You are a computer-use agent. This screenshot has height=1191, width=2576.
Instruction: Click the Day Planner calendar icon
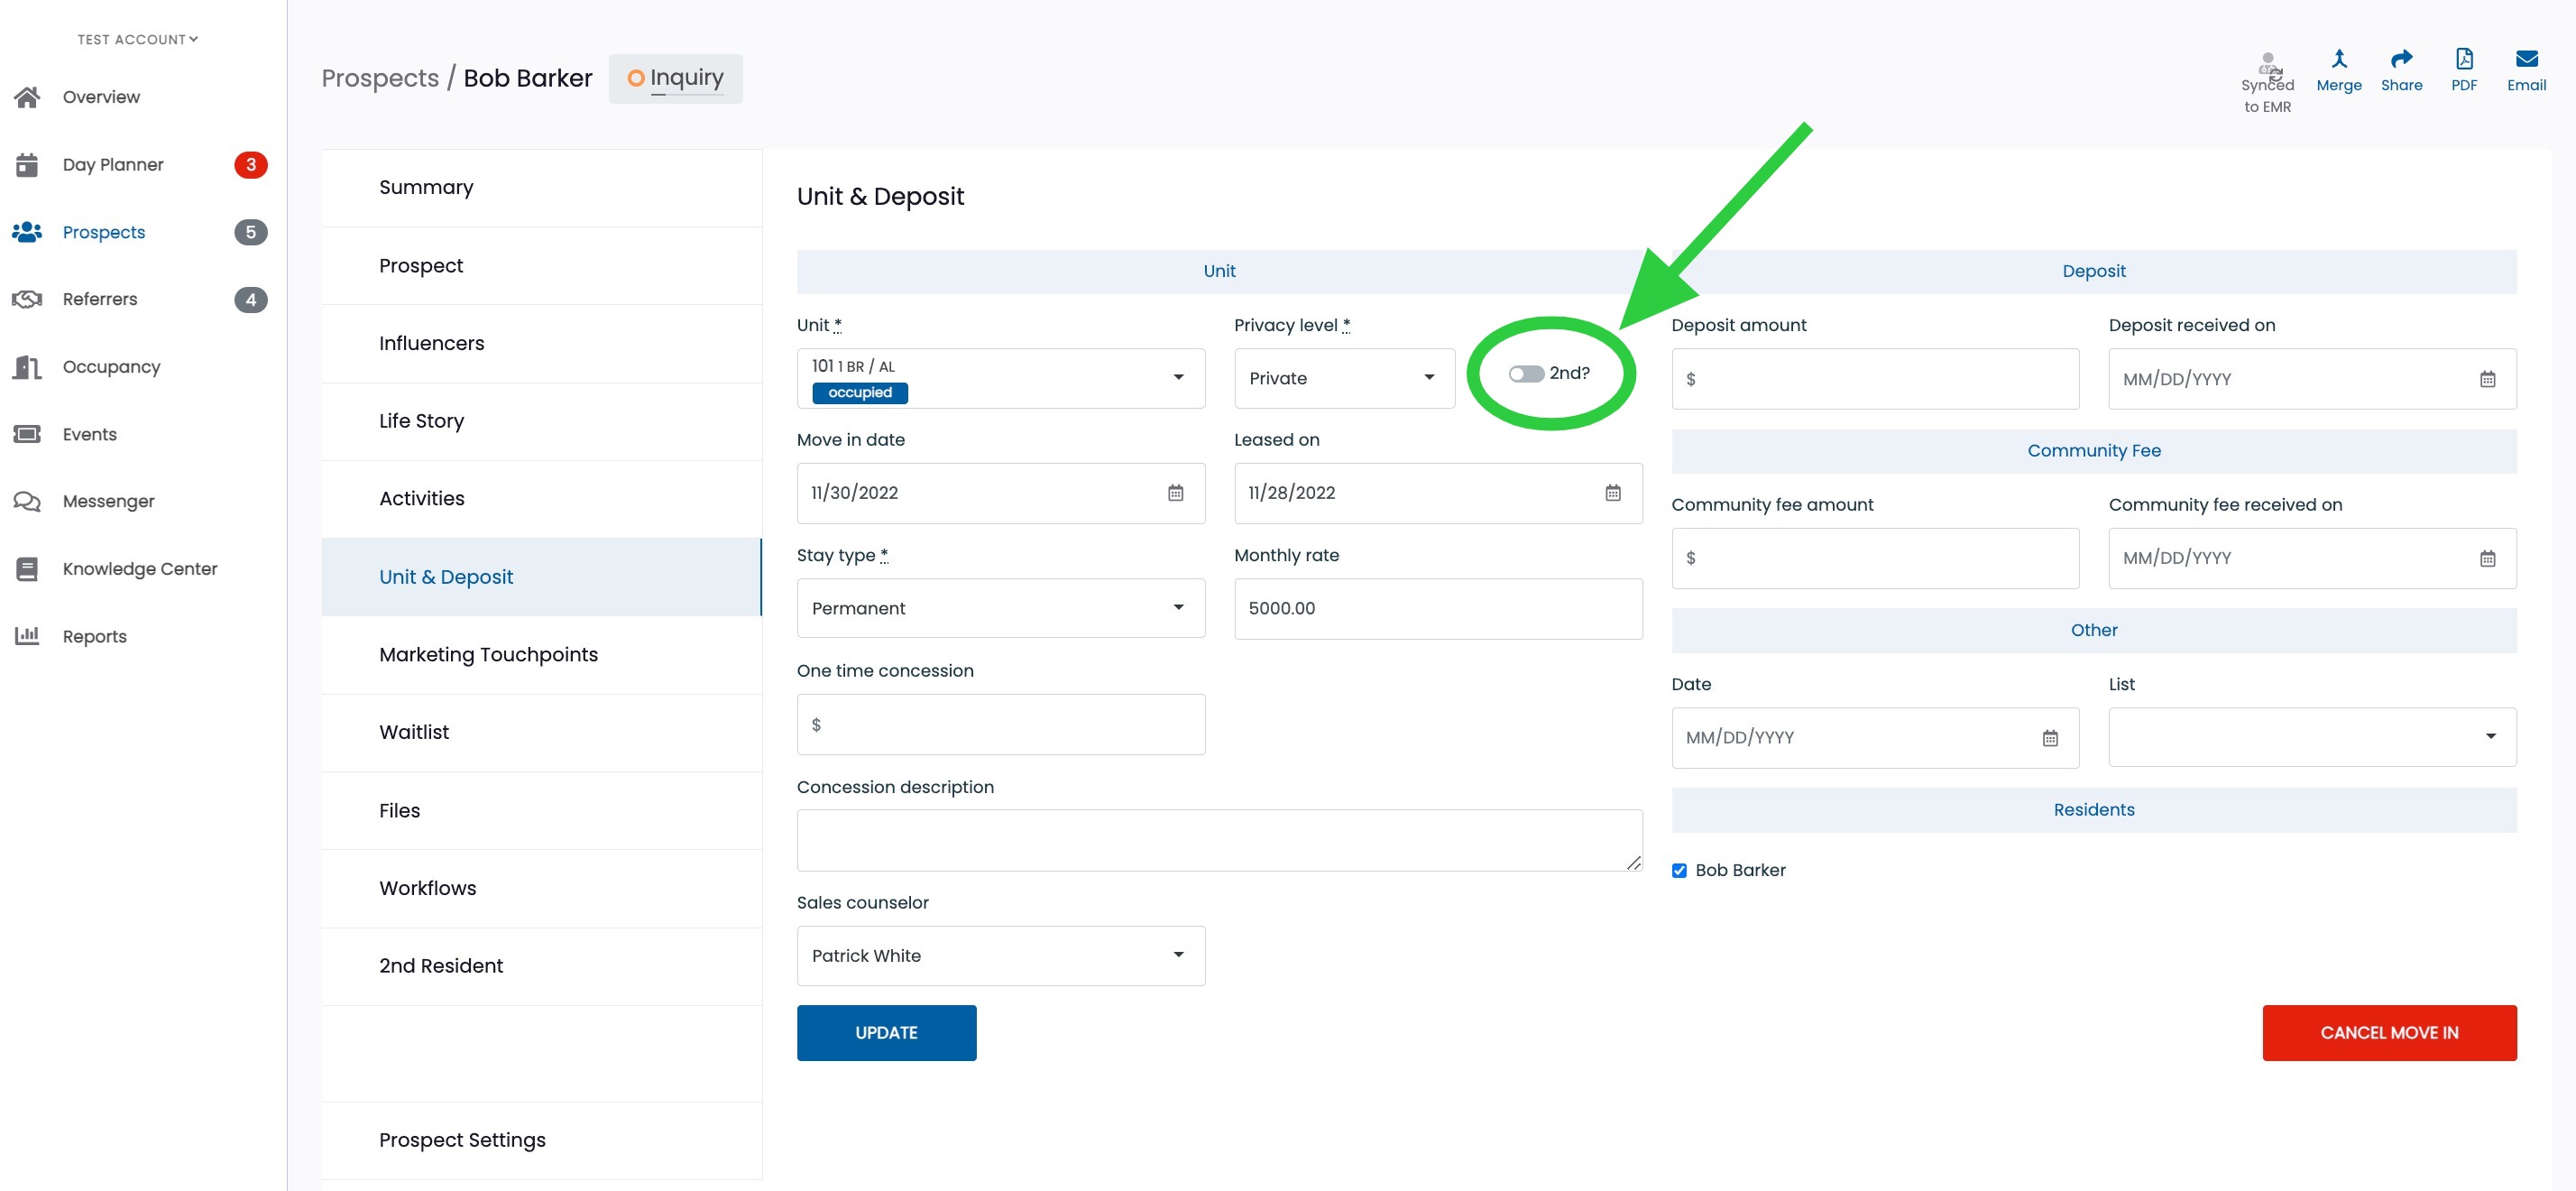point(27,165)
